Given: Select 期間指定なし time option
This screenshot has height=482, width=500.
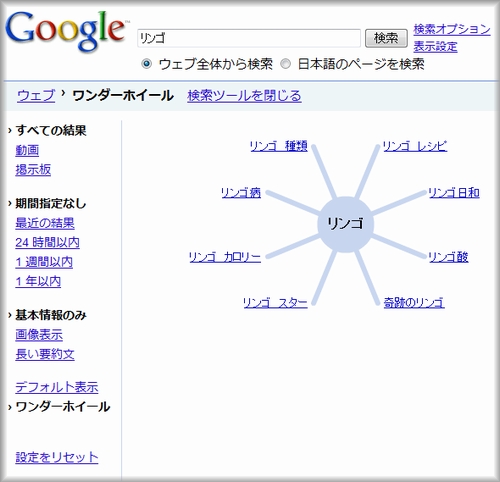Looking at the screenshot, I should point(51,203).
